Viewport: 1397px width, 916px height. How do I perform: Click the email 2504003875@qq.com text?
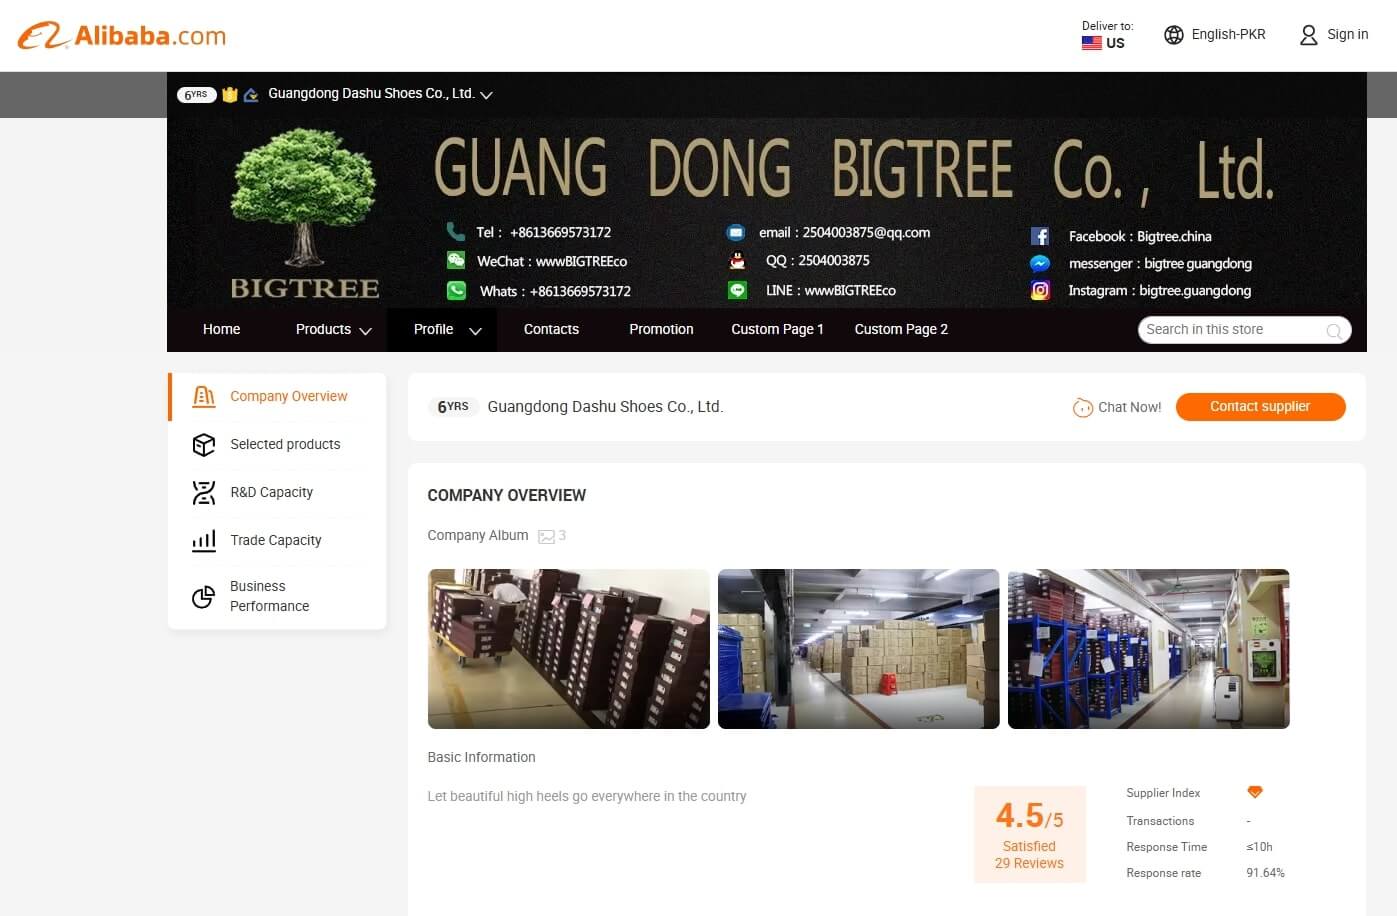[x=844, y=233]
